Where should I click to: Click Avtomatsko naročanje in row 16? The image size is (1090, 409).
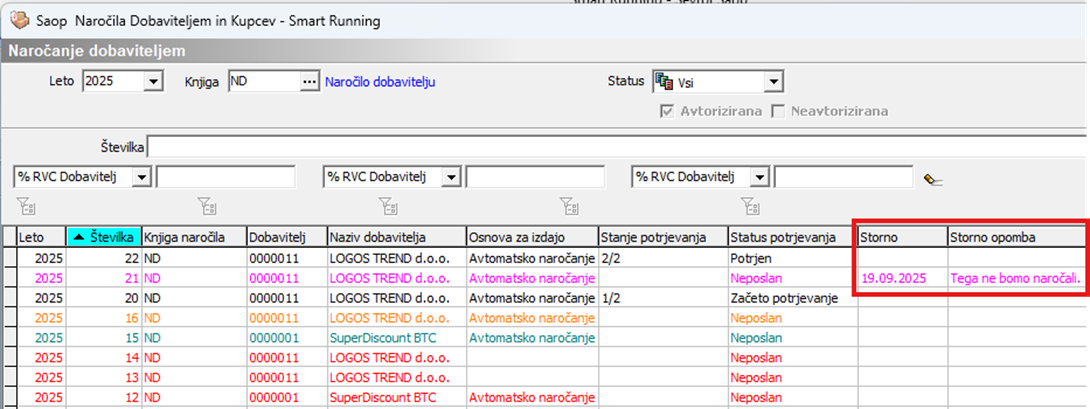click(x=532, y=318)
